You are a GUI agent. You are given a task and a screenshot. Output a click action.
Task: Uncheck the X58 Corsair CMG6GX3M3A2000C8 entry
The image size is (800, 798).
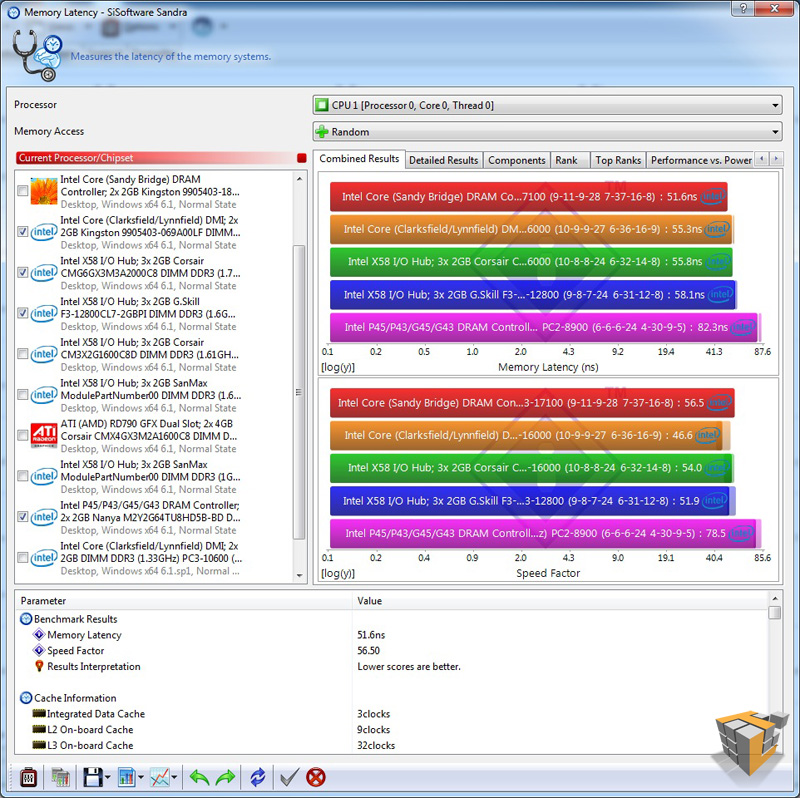pos(22,272)
